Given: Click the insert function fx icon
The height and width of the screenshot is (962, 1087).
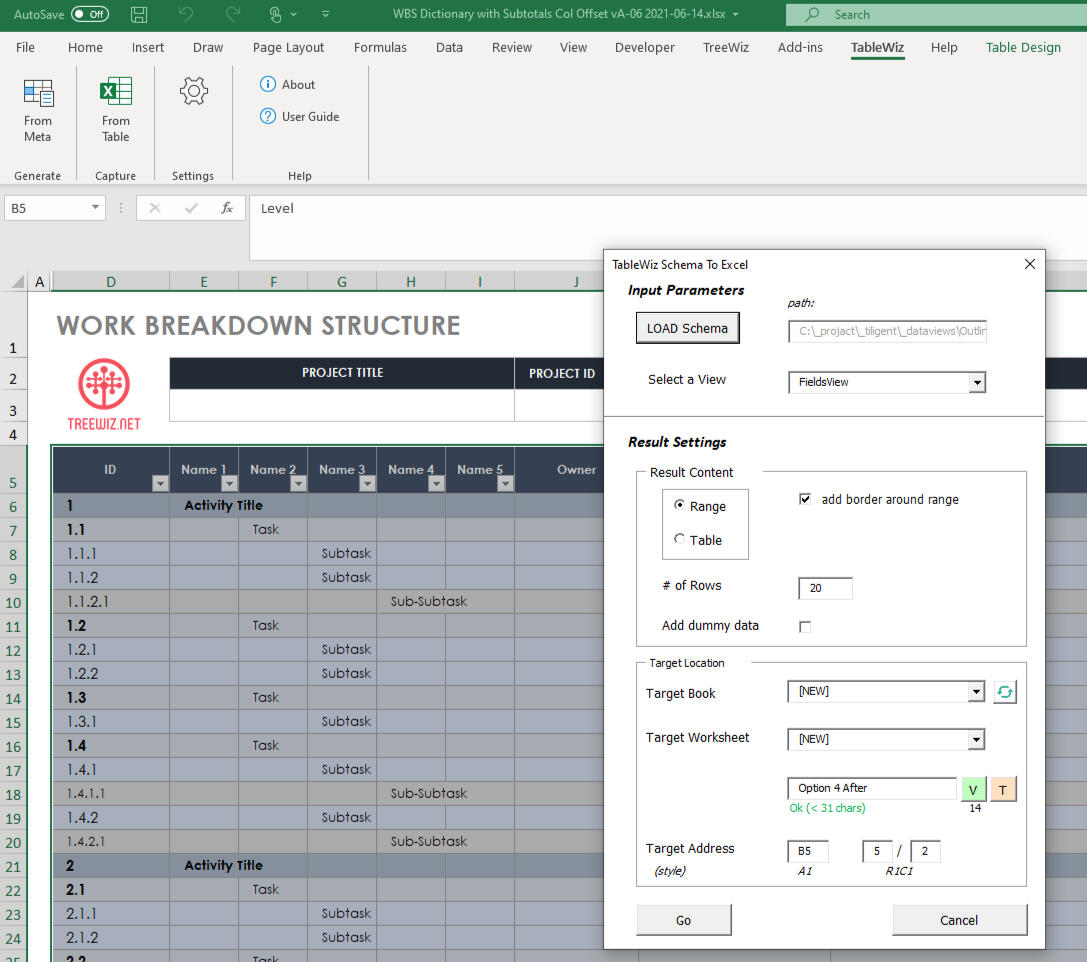Looking at the screenshot, I should point(227,208).
